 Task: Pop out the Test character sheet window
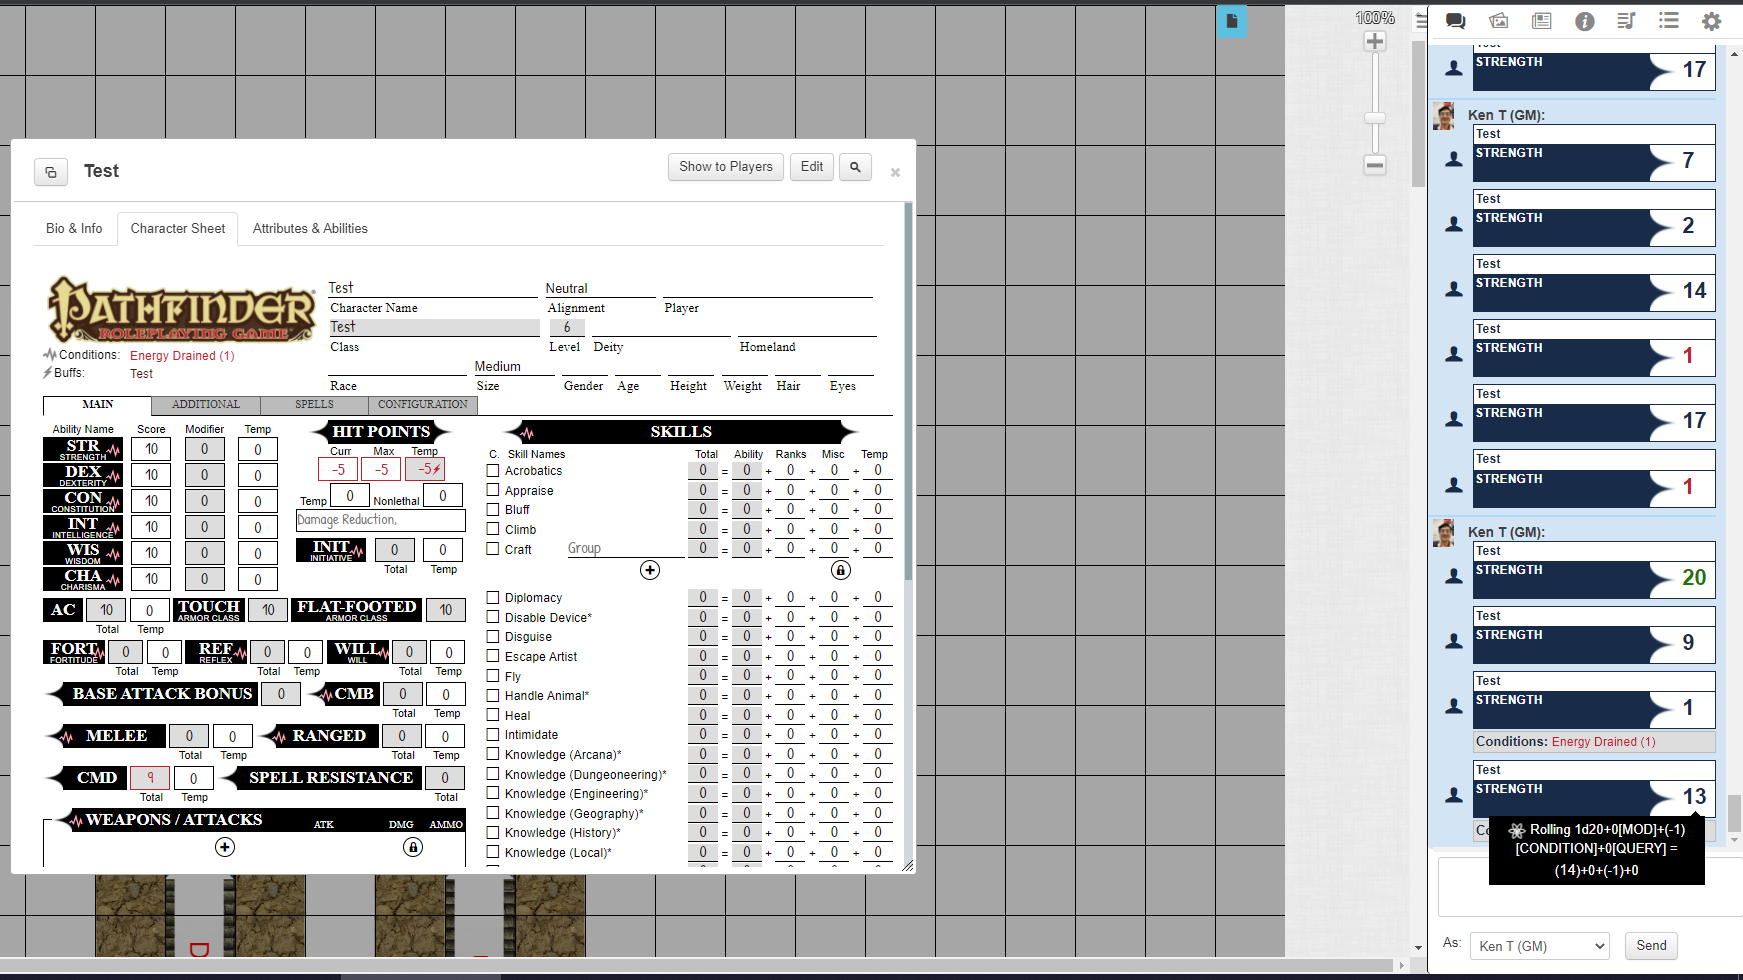51,172
